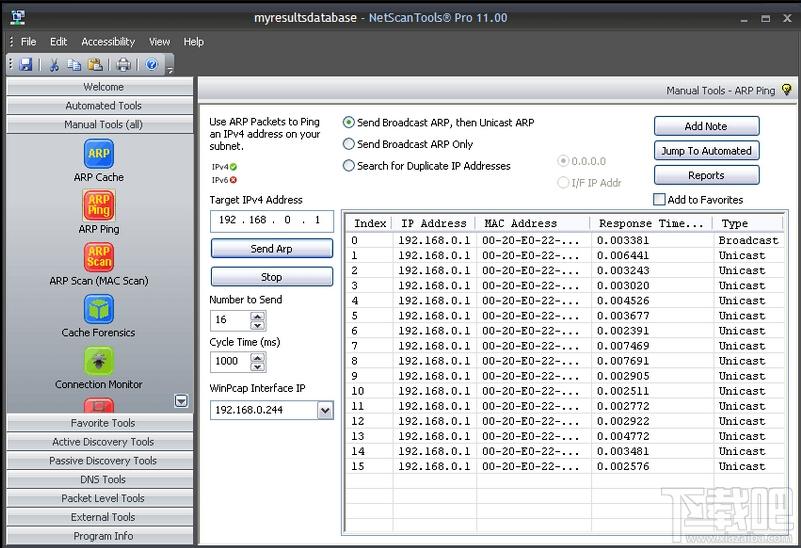Click the Save icon in toolbar
The image size is (801, 548).
26,64
